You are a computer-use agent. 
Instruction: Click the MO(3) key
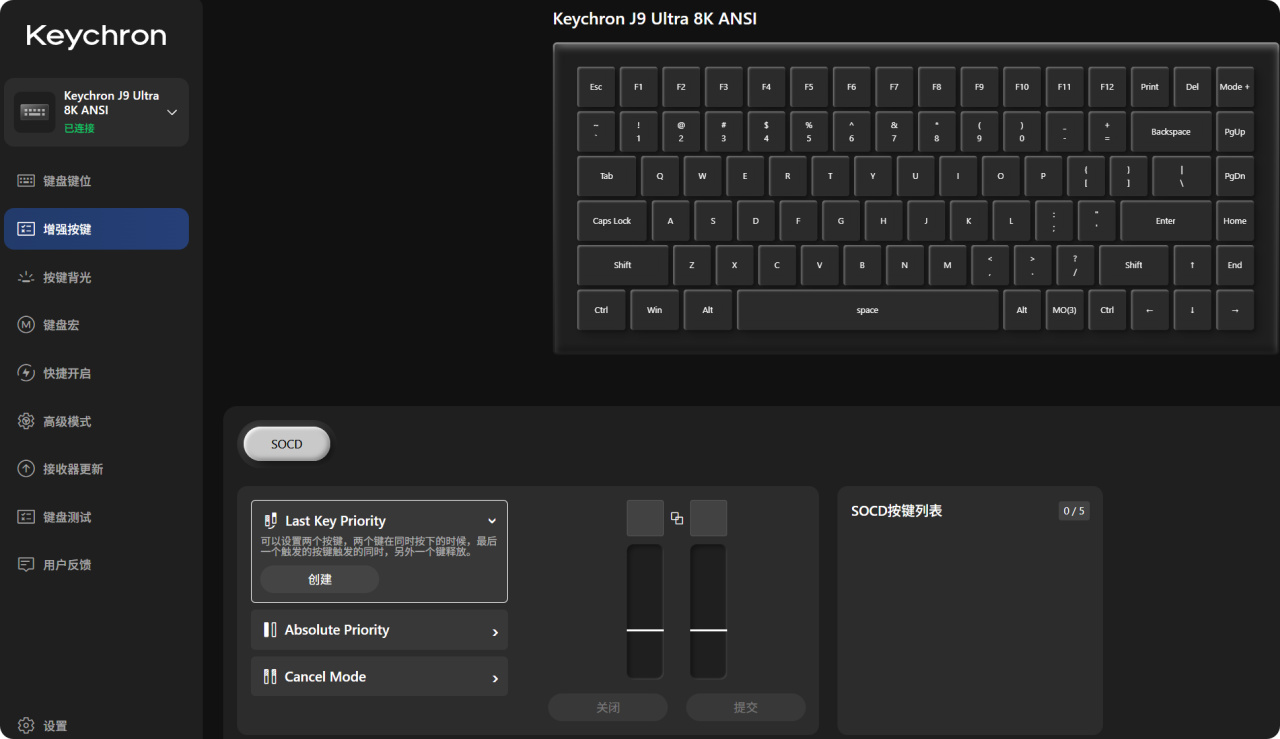(1064, 310)
